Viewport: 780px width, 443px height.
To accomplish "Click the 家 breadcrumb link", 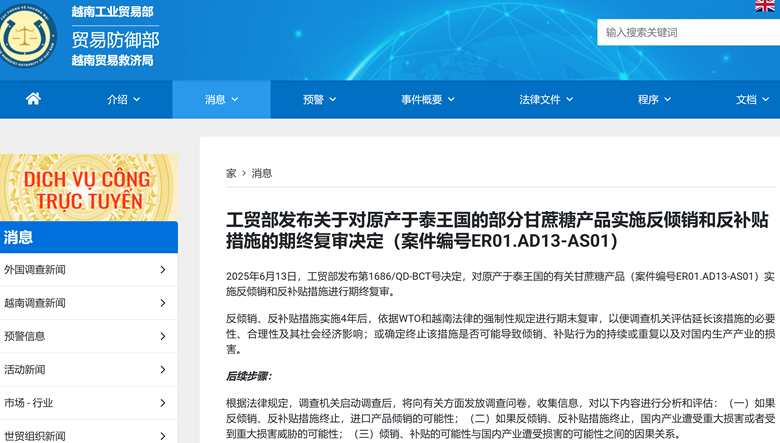I will tap(231, 173).
